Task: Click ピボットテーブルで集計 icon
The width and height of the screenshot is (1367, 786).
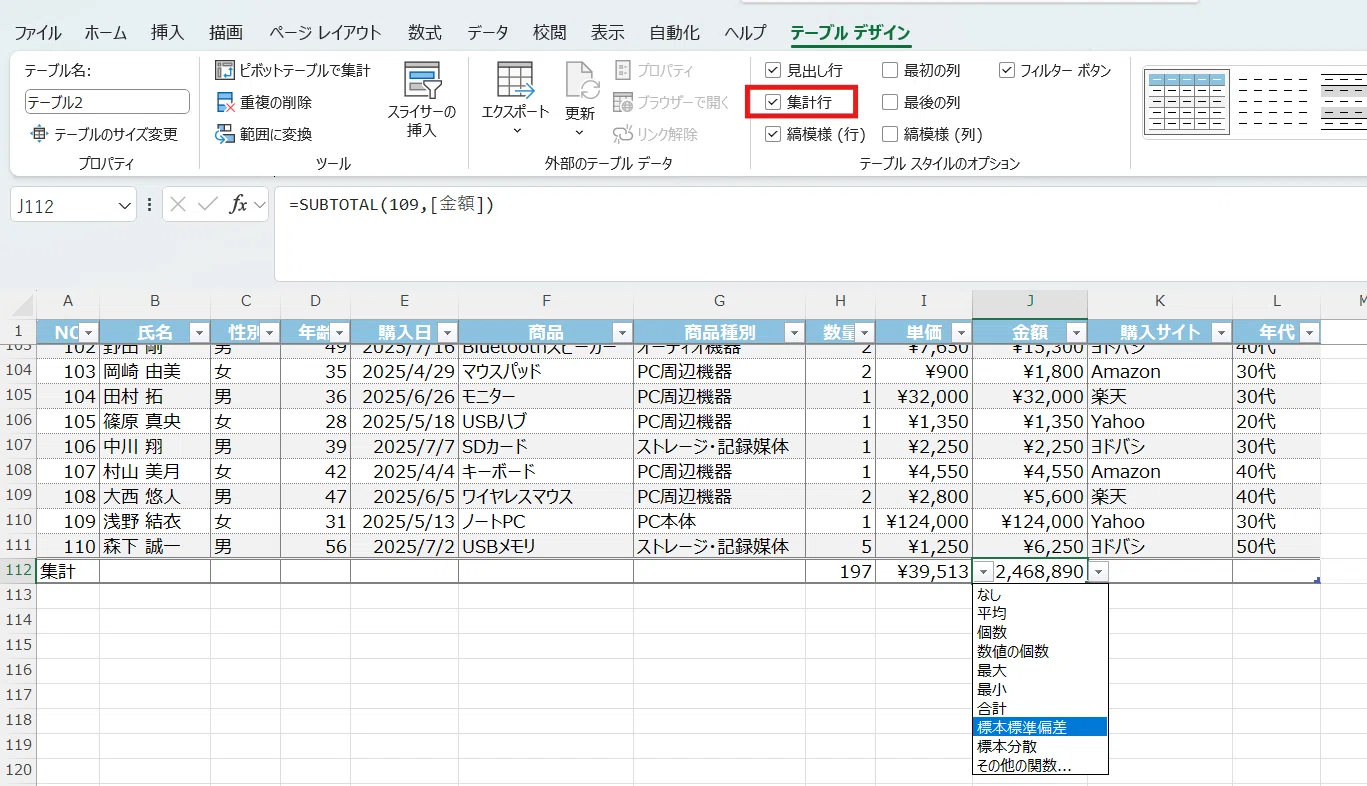Action: [x=225, y=70]
